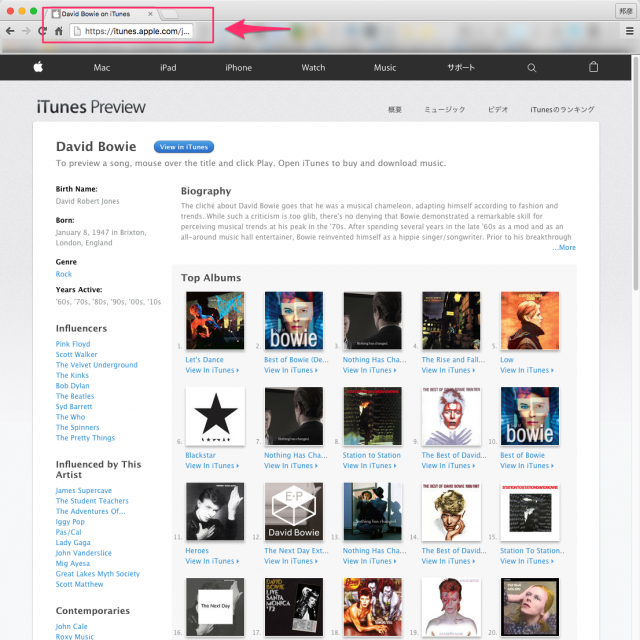Viewport: 640px width, 640px height.
Task: Click album 16 The Next Day cover
Action: click(215, 607)
